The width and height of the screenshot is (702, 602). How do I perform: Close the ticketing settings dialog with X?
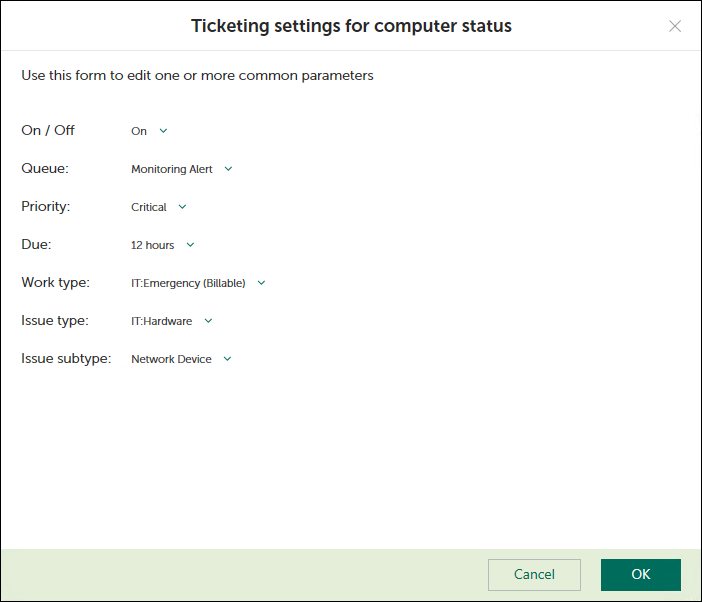pos(675,26)
